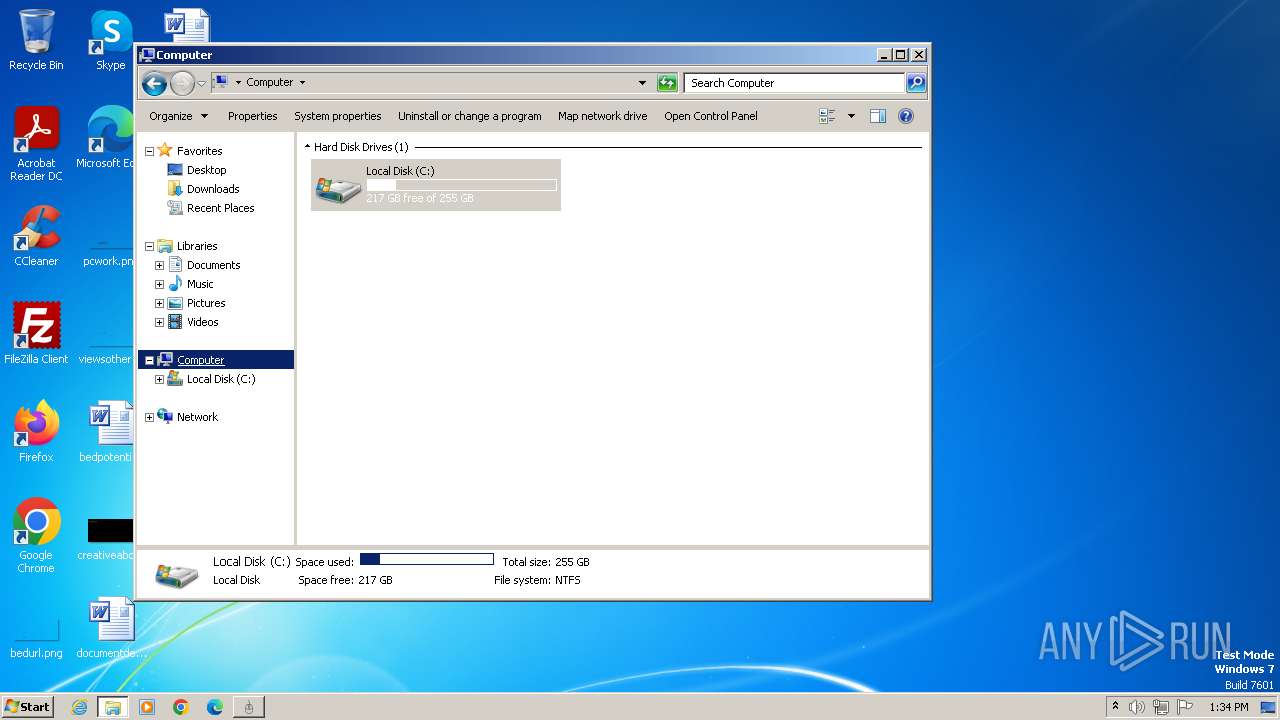The height and width of the screenshot is (720, 1280).
Task: Open System properties
Action: point(338,116)
